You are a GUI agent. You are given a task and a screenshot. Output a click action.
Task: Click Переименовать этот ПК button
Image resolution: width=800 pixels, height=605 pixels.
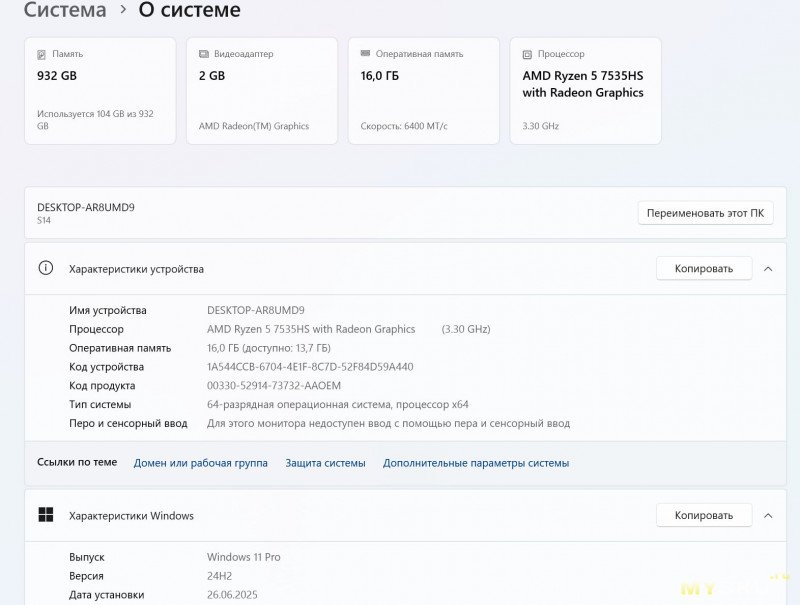(x=705, y=213)
